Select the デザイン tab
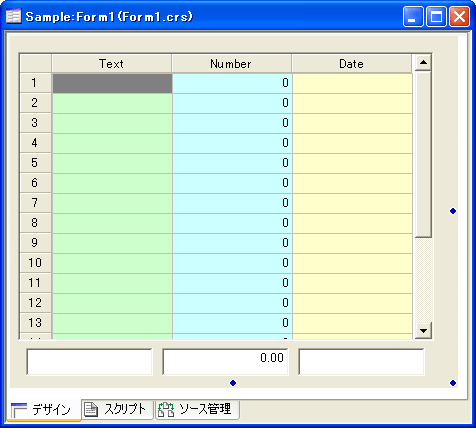 click(x=43, y=410)
